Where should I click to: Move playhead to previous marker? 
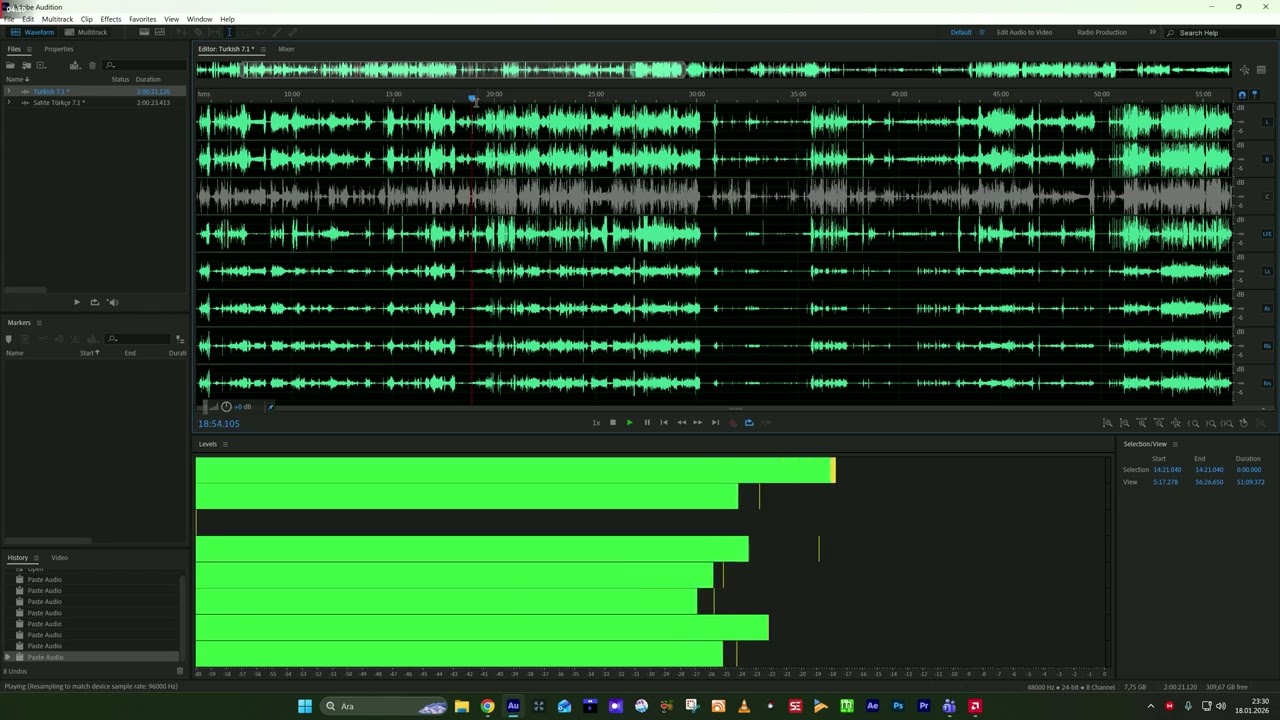664,423
